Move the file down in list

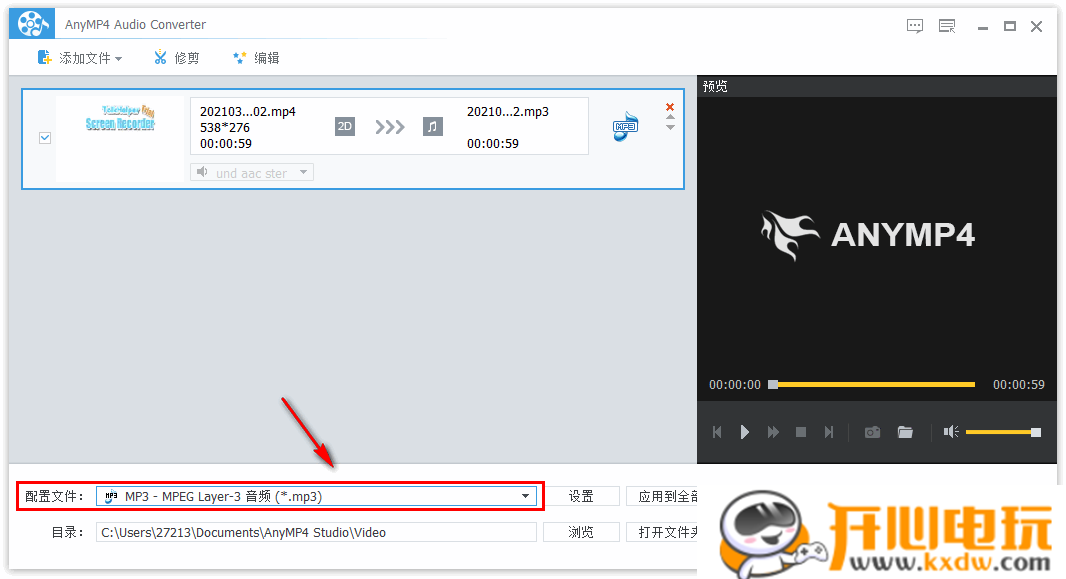tap(670, 128)
